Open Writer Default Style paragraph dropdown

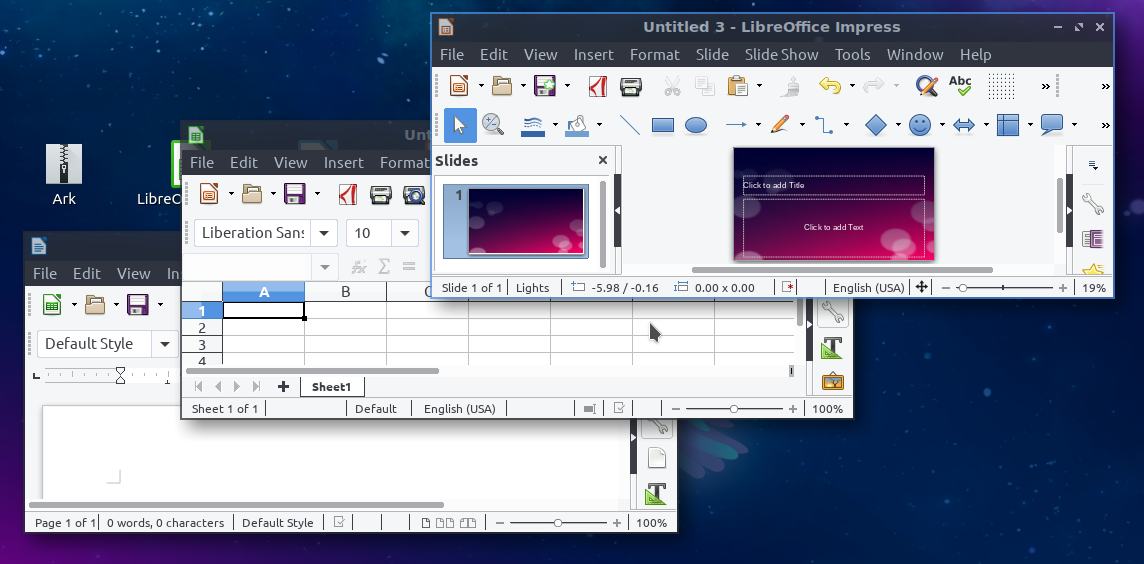pyautogui.click(x=166, y=344)
